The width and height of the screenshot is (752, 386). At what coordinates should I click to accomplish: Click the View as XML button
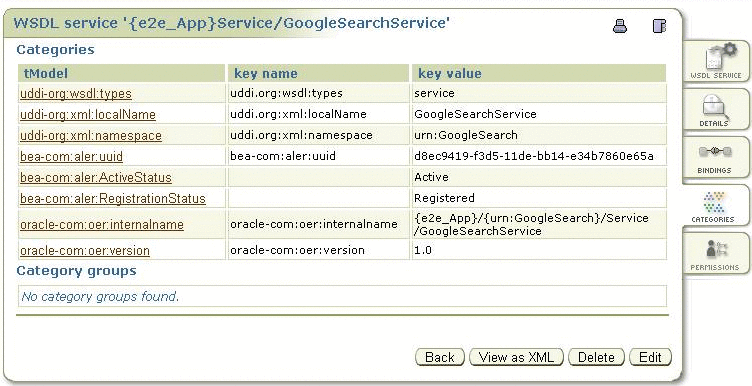(x=516, y=357)
